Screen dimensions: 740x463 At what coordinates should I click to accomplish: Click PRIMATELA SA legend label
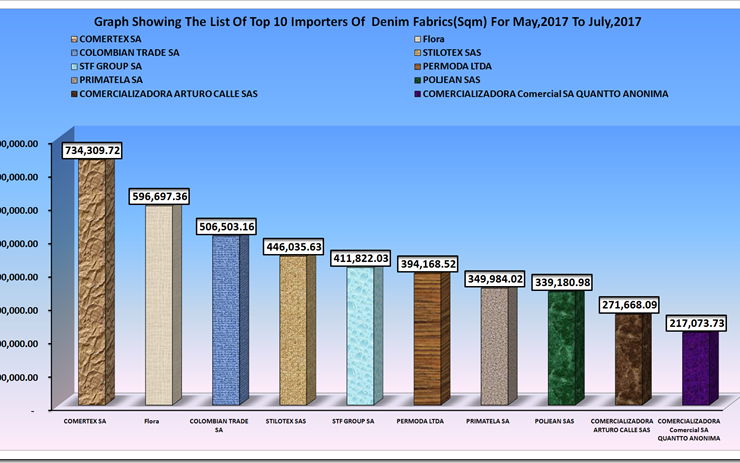(111, 80)
